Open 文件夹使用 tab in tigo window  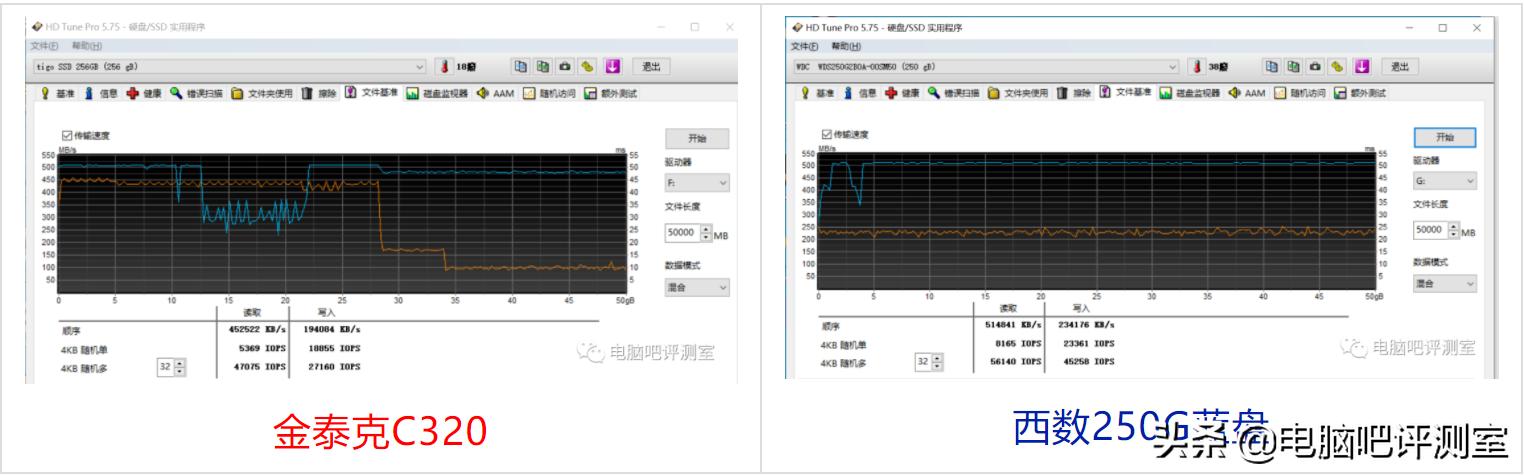click(263, 93)
